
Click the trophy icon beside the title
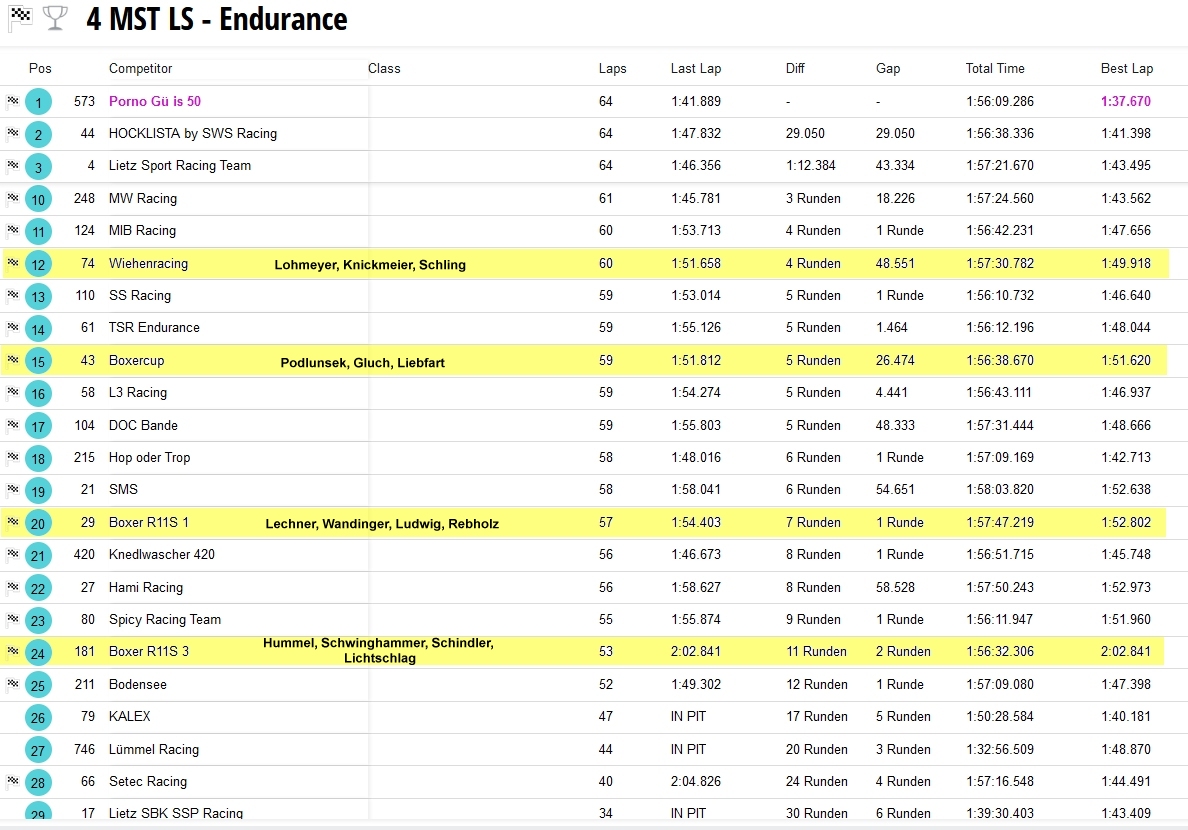coord(55,18)
